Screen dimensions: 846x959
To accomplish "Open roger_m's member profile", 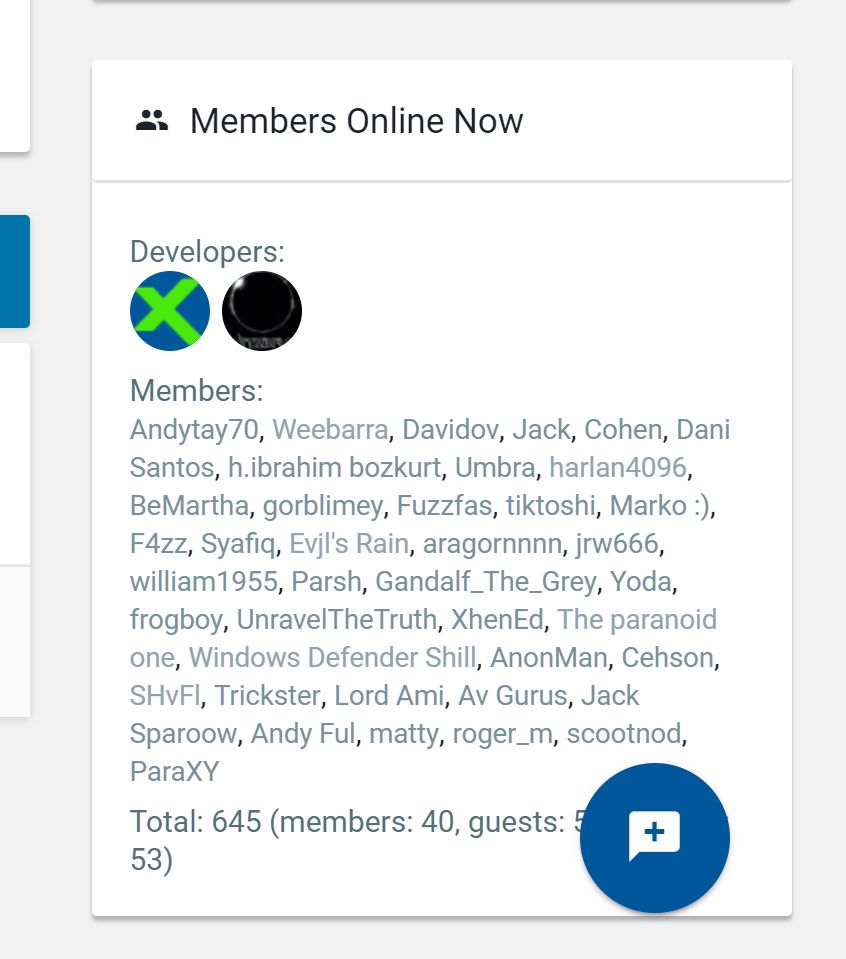I will [502, 734].
